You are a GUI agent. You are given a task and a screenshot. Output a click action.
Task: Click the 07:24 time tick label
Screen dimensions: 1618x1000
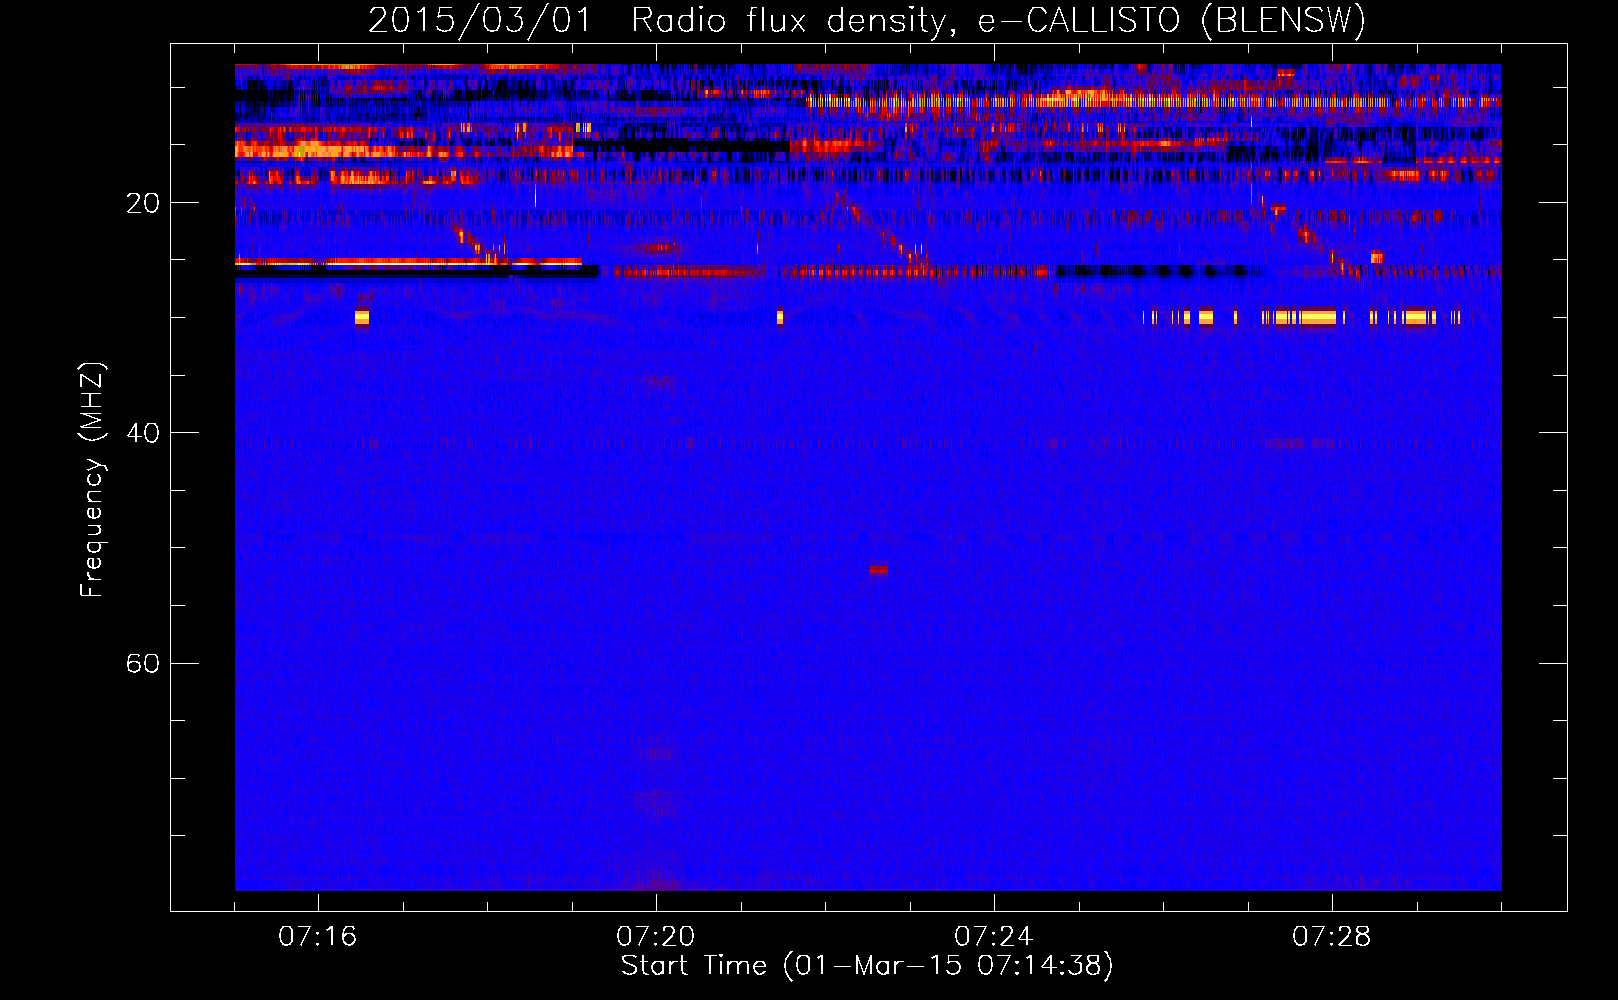[994, 936]
